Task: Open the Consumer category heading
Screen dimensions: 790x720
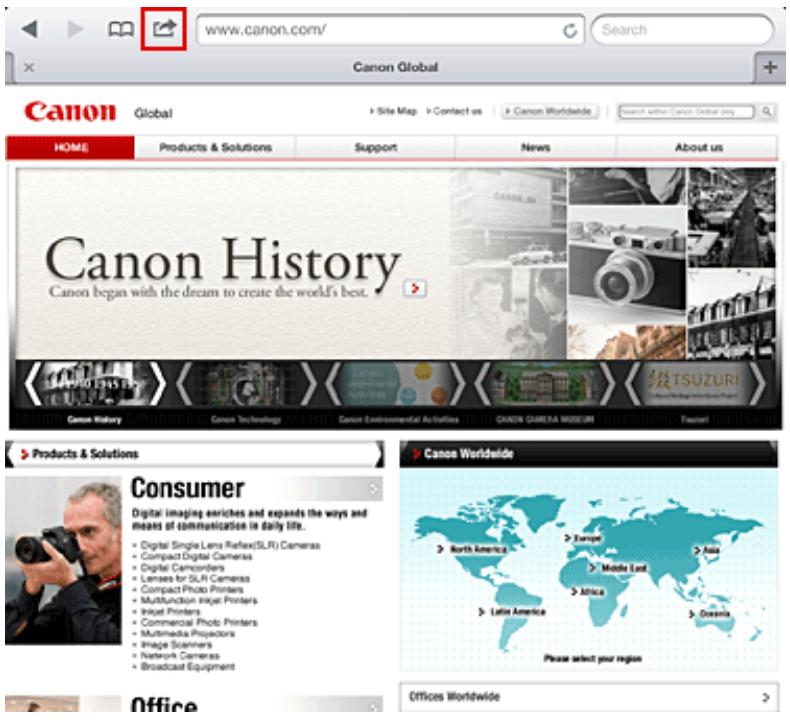Action: coord(187,488)
